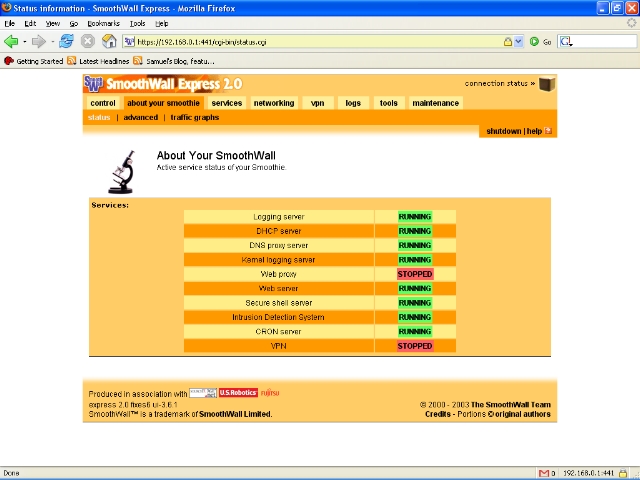The width and height of the screenshot is (640, 480).
Task: Expand the address bar URL dropdown
Action: (518, 42)
